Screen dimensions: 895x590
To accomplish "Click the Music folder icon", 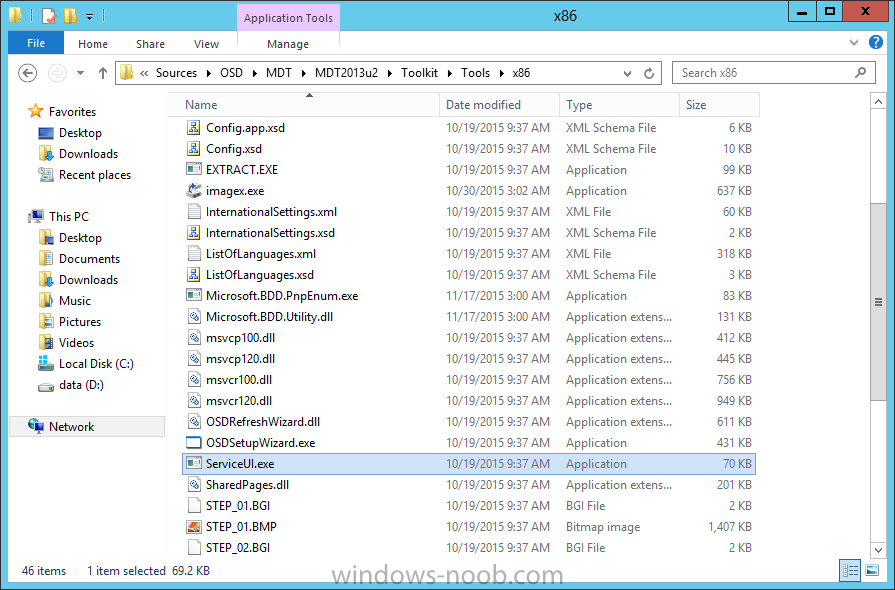I will pyautogui.click(x=46, y=300).
